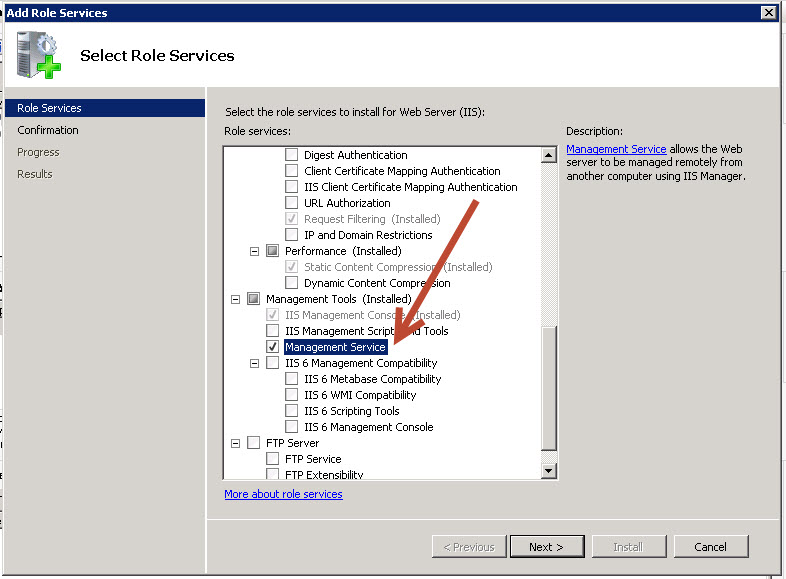This screenshot has height=579, width=786.
Task: Select the Role Services wizard step
Action: pos(105,108)
